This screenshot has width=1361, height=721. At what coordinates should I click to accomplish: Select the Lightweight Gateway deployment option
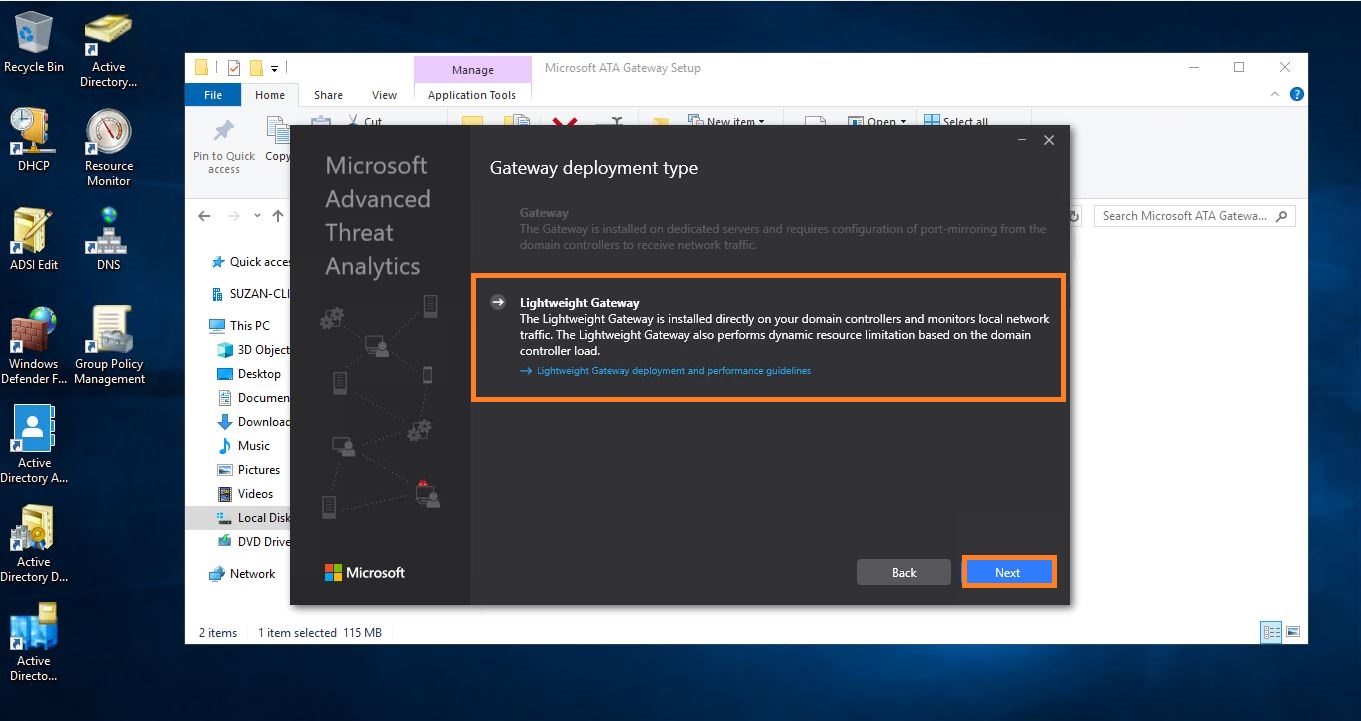coord(768,337)
